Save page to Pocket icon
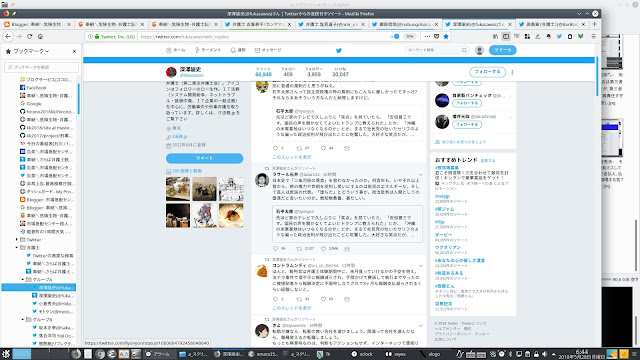 tap(436, 36)
